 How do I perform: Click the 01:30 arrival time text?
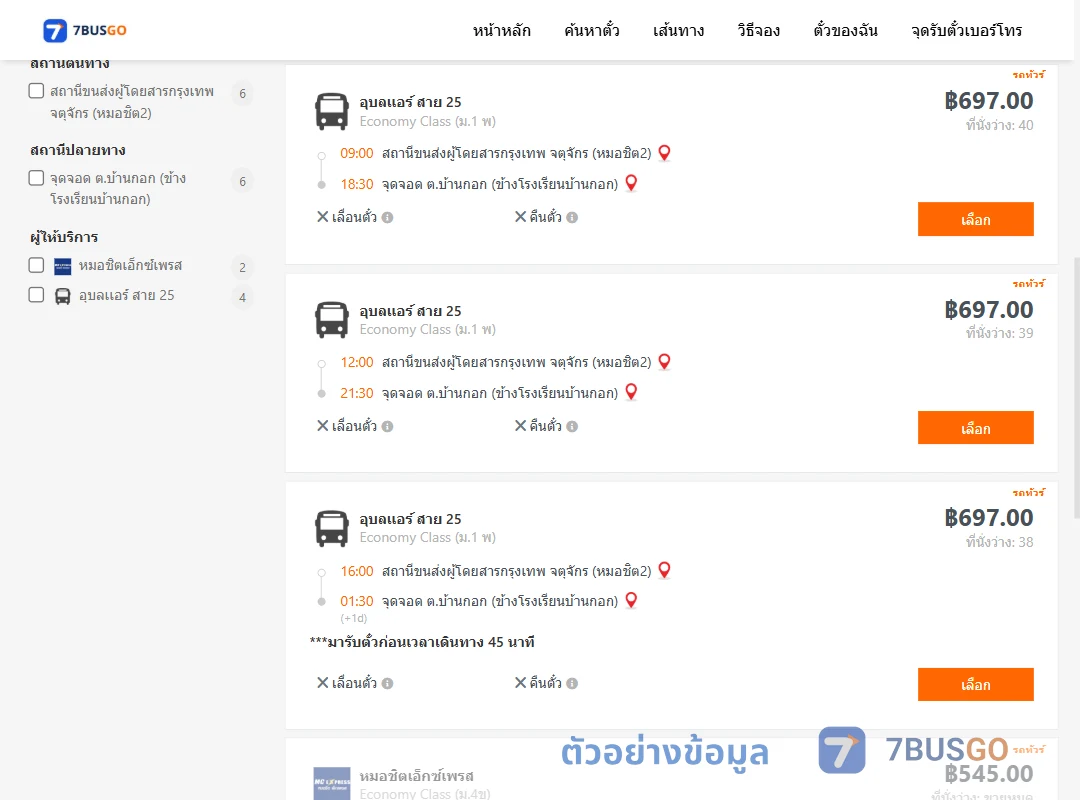pyautogui.click(x=357, y=602)
